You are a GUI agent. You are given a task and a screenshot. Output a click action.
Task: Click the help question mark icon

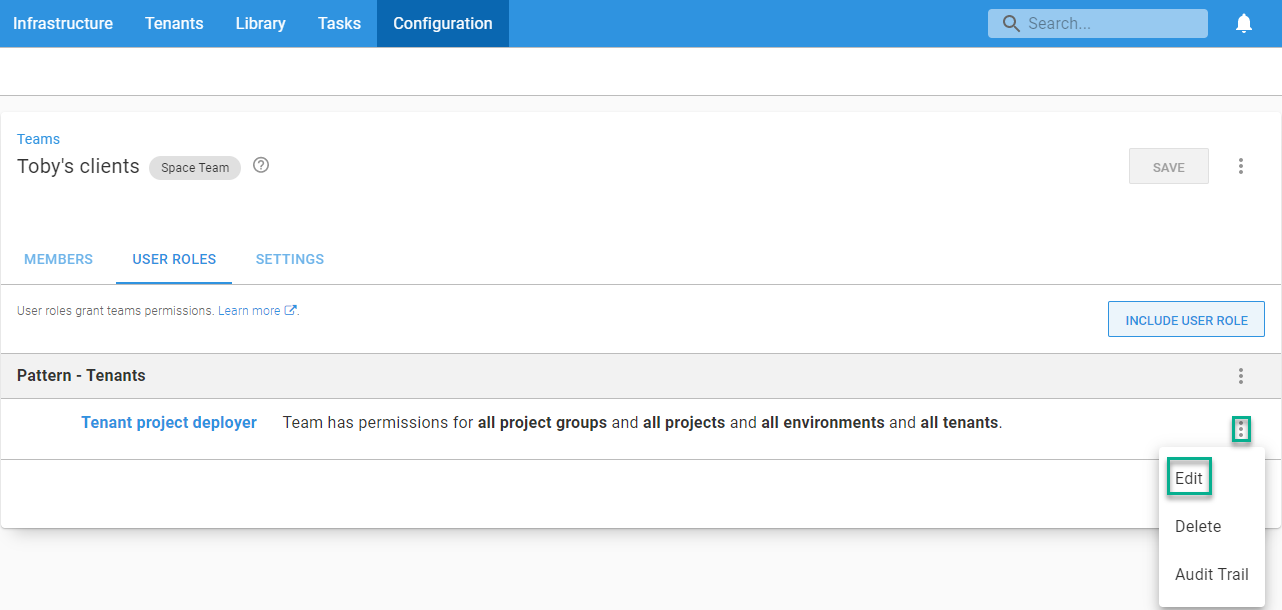[x=261, y=166]
